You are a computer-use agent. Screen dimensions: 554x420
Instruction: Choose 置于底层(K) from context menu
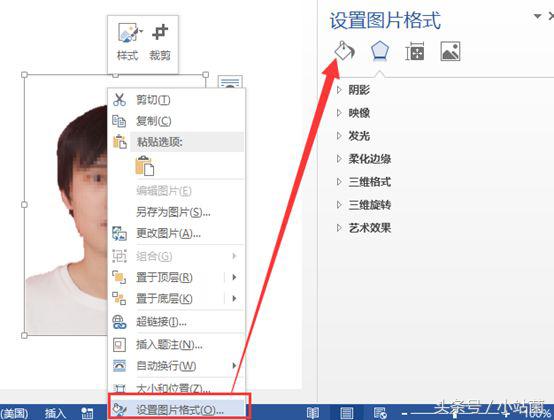coord(177,298)
